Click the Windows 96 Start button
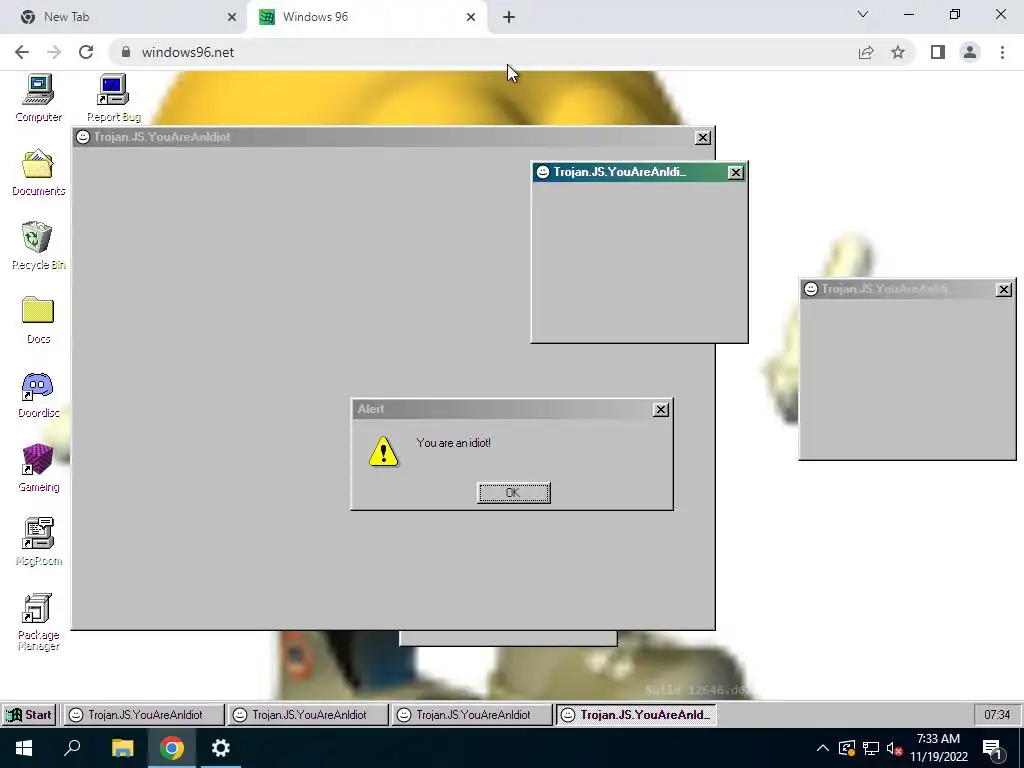 (x=29, y=714)
